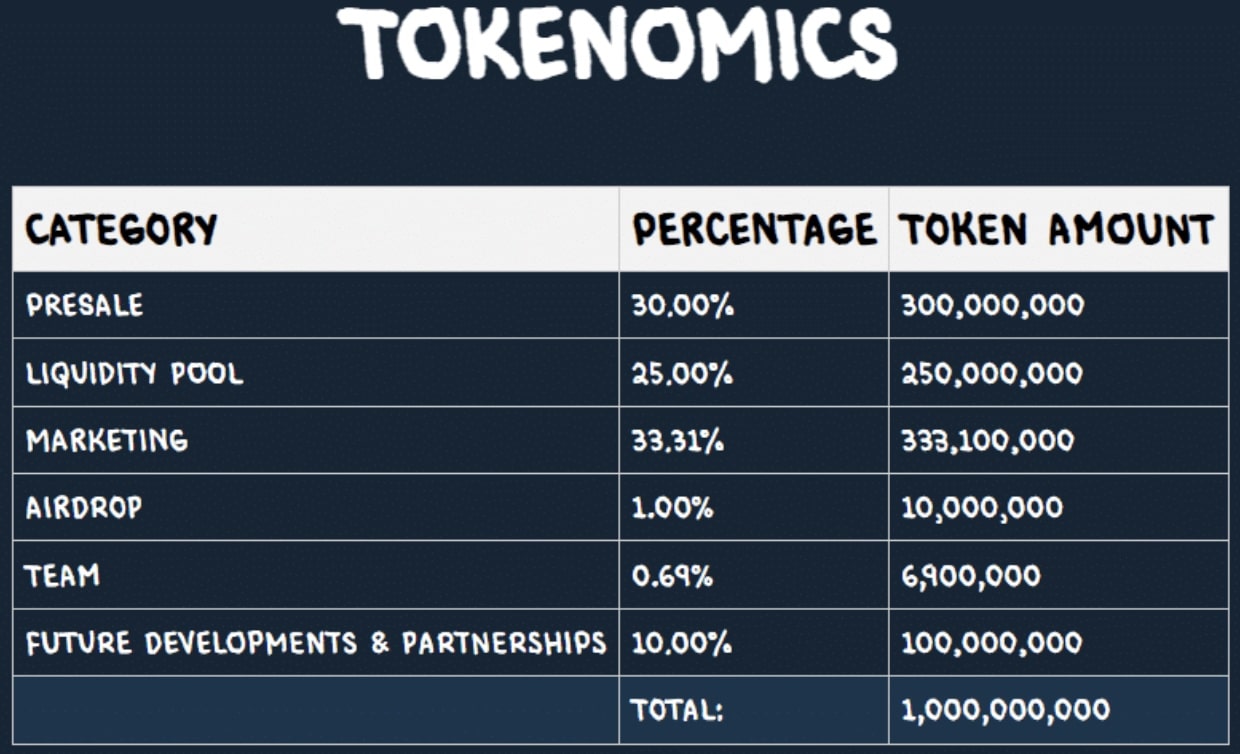This screenshot has width=1240, height=754.
Task: Select the 33.31% marketing percentage
Action: click(x=678, y=440)
